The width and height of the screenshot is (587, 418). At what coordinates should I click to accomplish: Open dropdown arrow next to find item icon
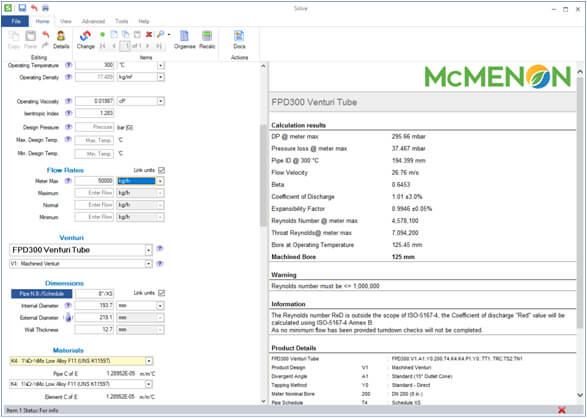pyautogui.click(x=169, y=34)
